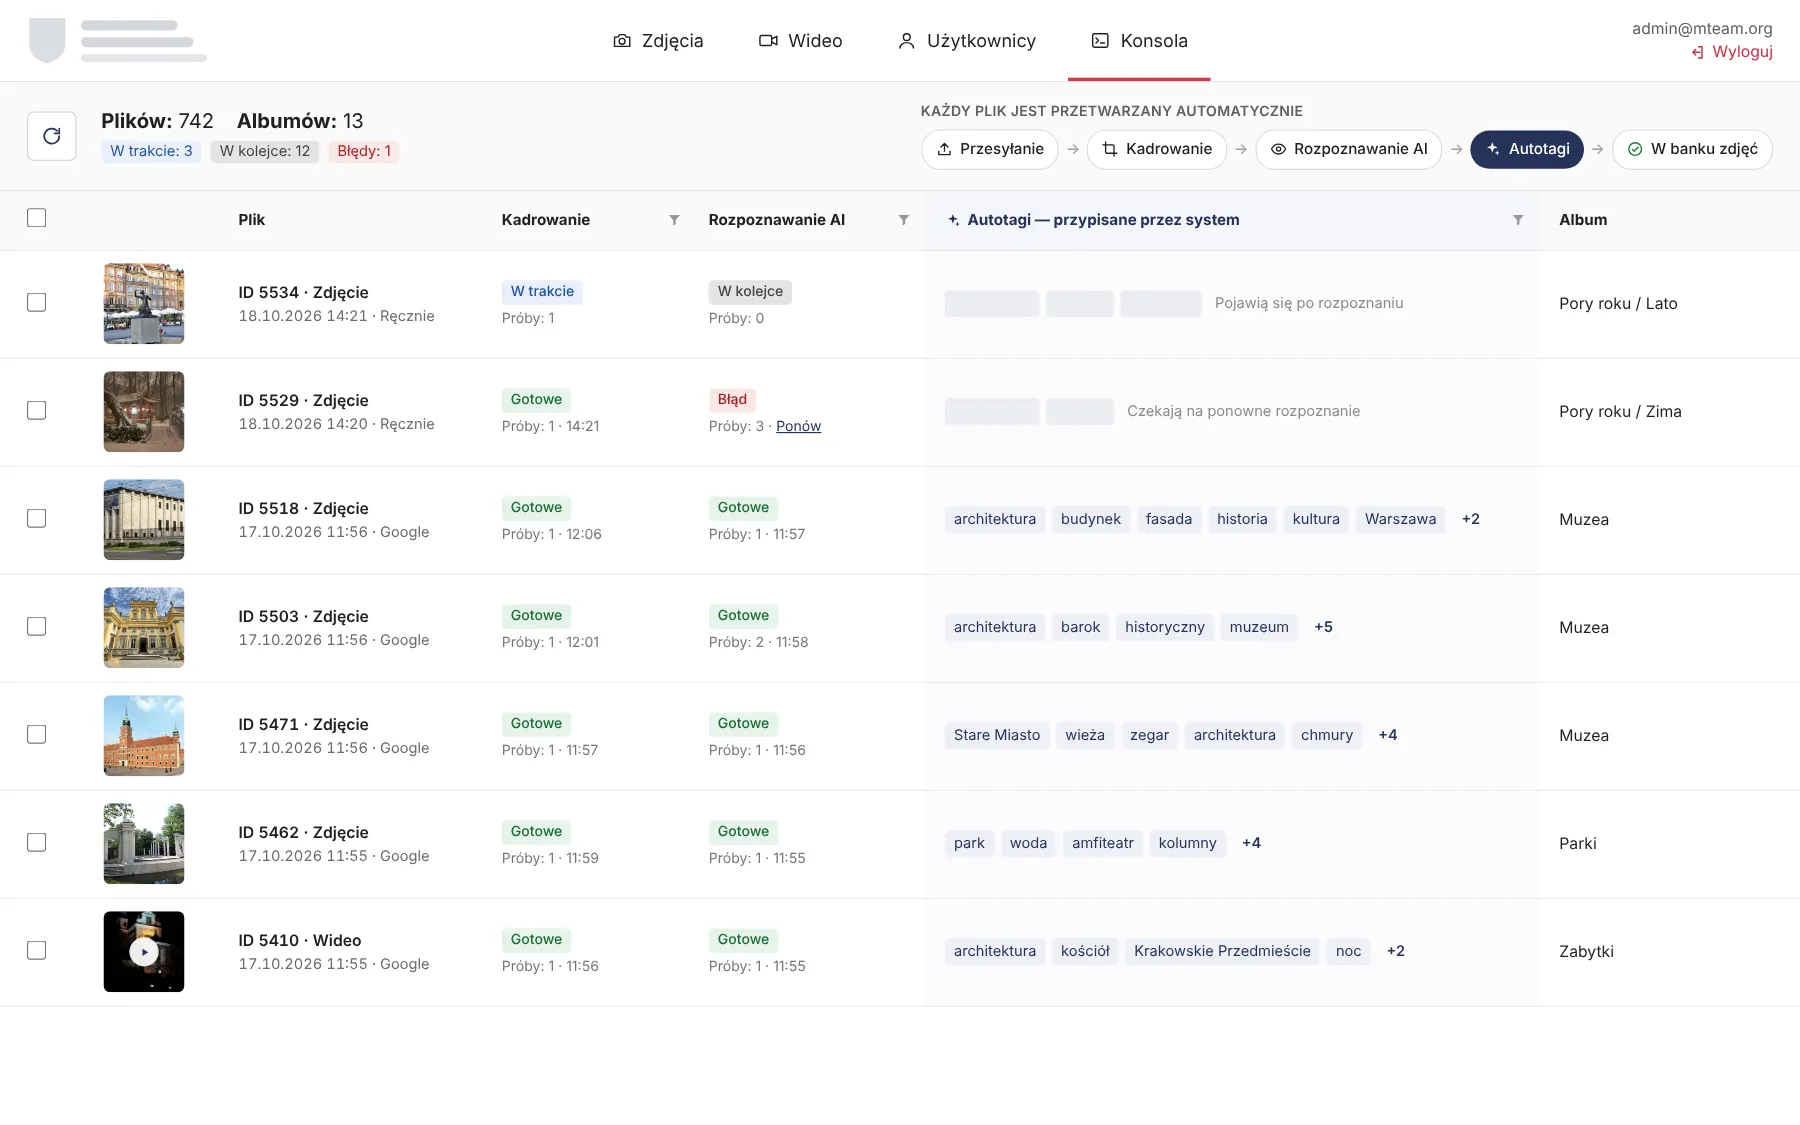Click the refresh icon button
Viewport: 1800px width, 1125px height.
click(x=52, y=136)
